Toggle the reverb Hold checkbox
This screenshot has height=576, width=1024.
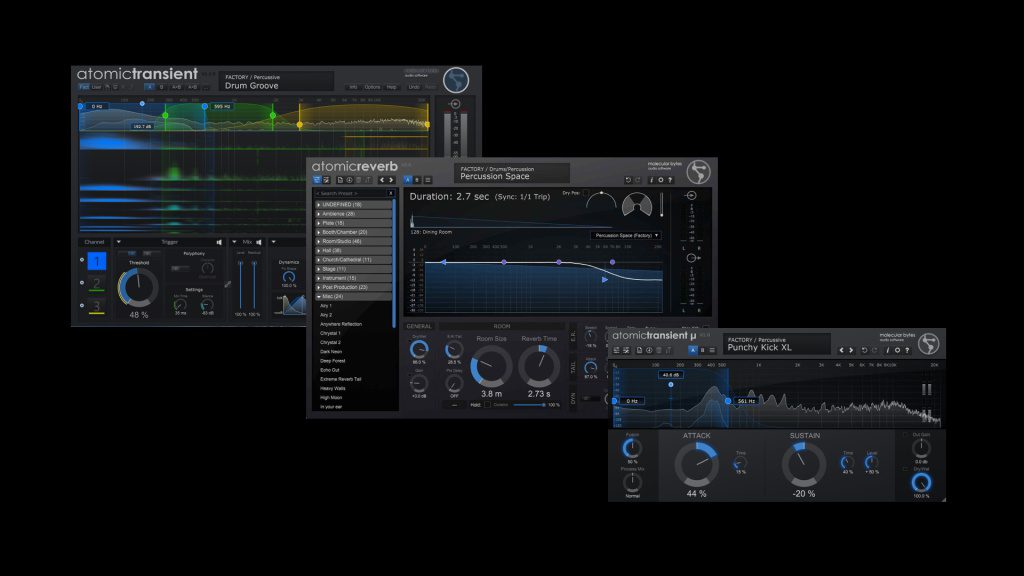coord(486,405)
